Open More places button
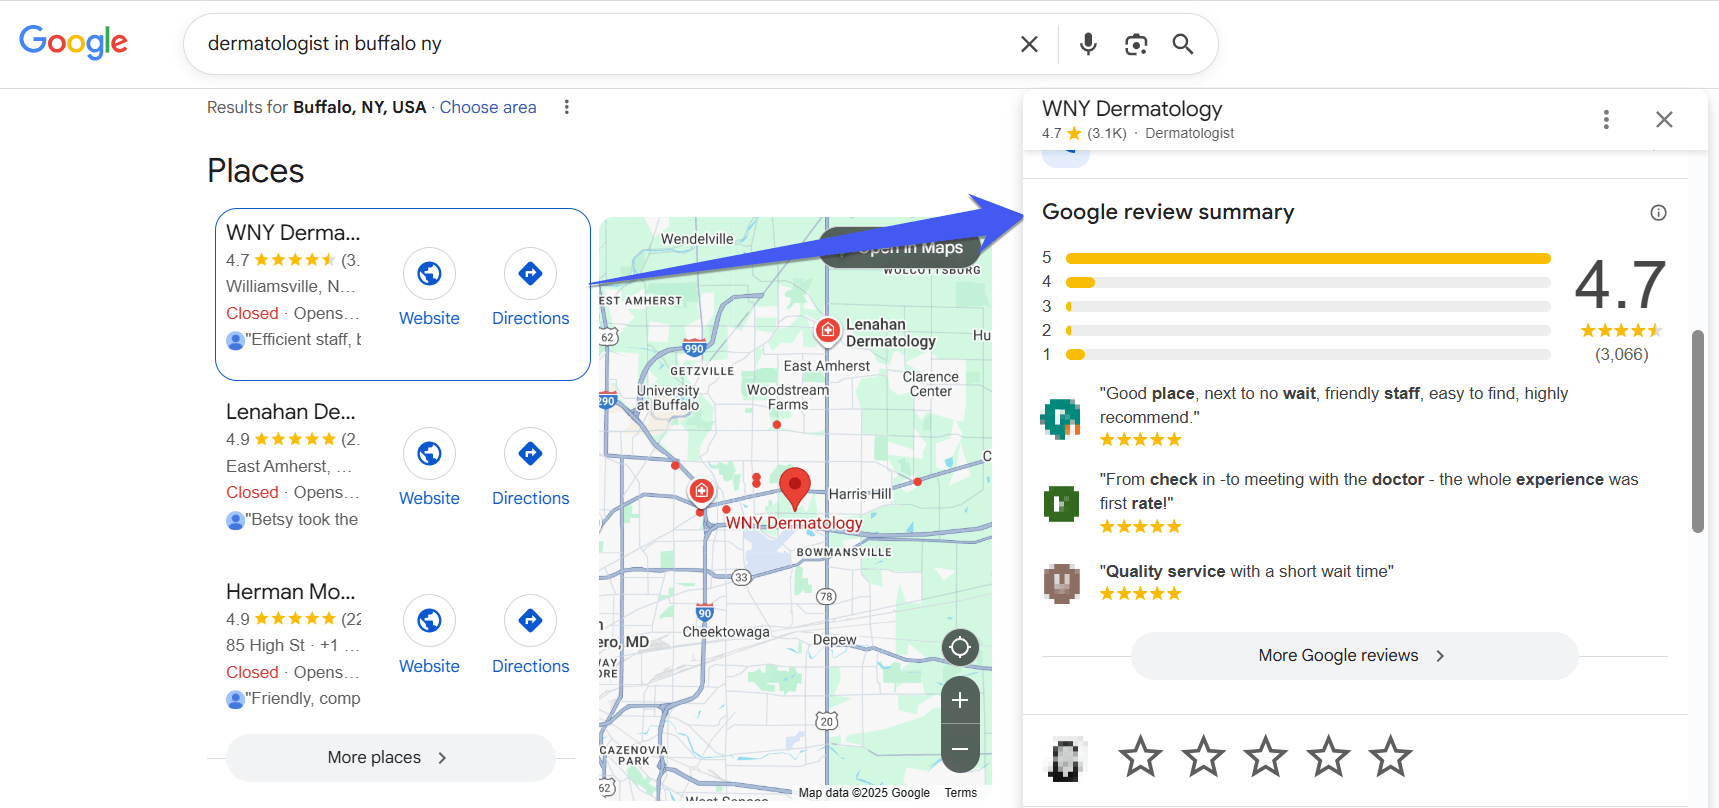Viewport: 1719px width, 808px height. pyautogui.click(x=391, y=758)
